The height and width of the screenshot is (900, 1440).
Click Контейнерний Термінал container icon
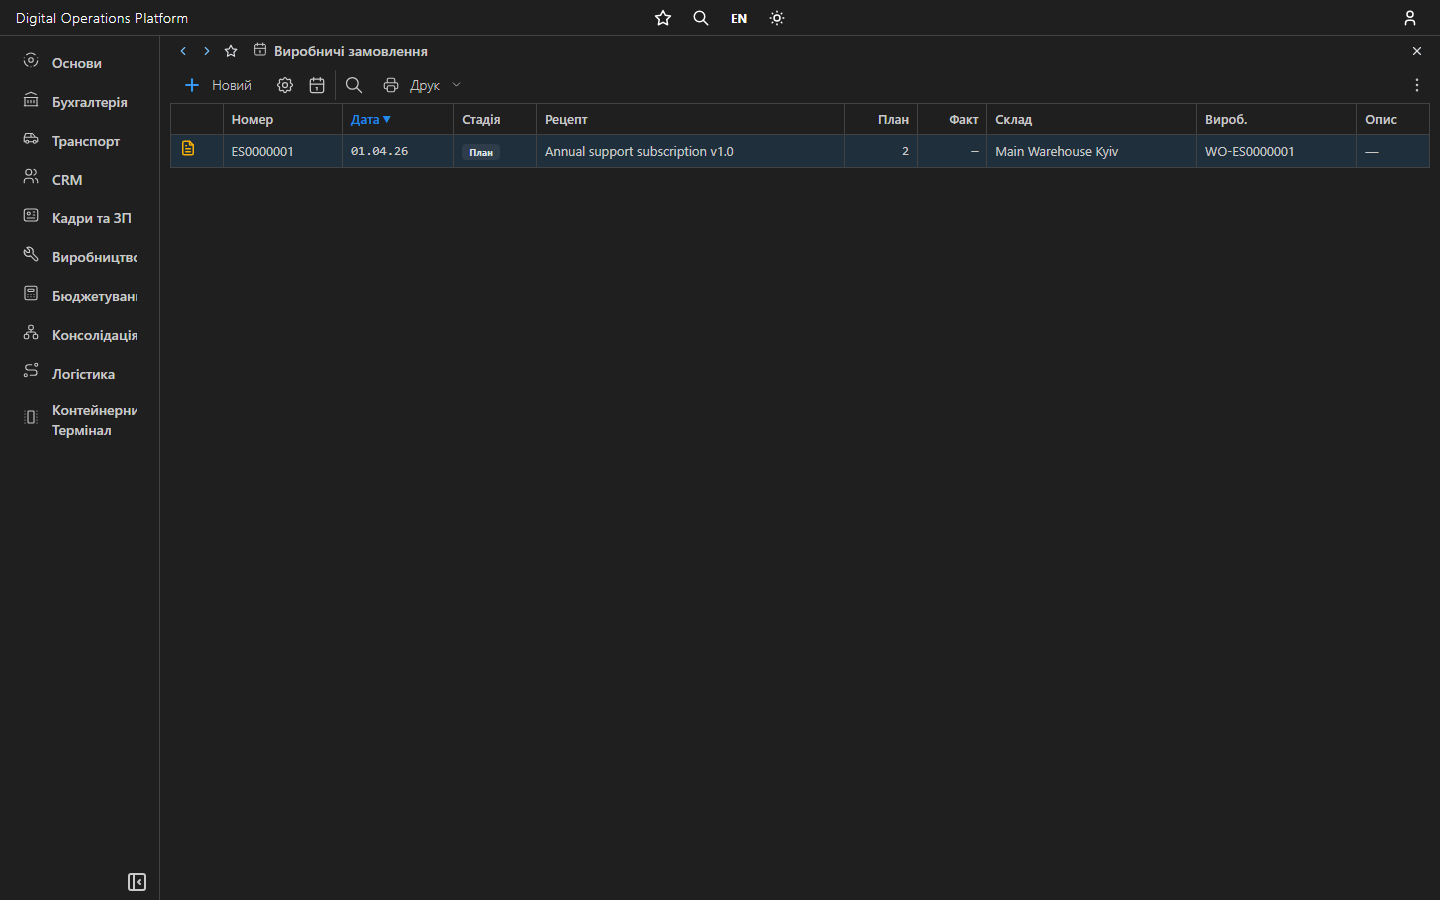point(31,417)
